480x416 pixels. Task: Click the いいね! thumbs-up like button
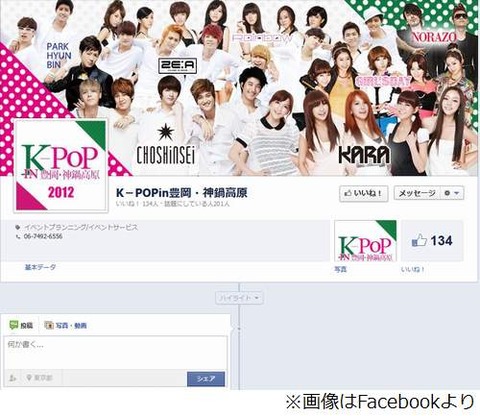(x=363, y=193)
